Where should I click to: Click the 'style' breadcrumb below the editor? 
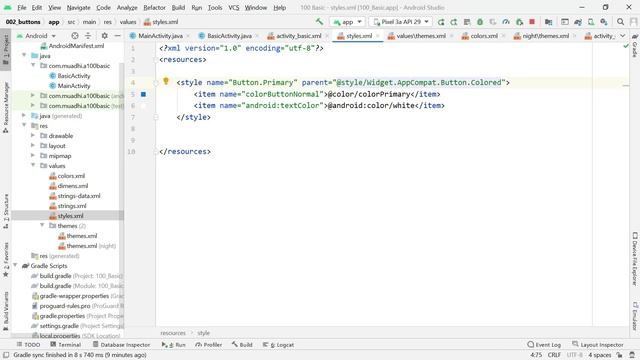[203, 333]
